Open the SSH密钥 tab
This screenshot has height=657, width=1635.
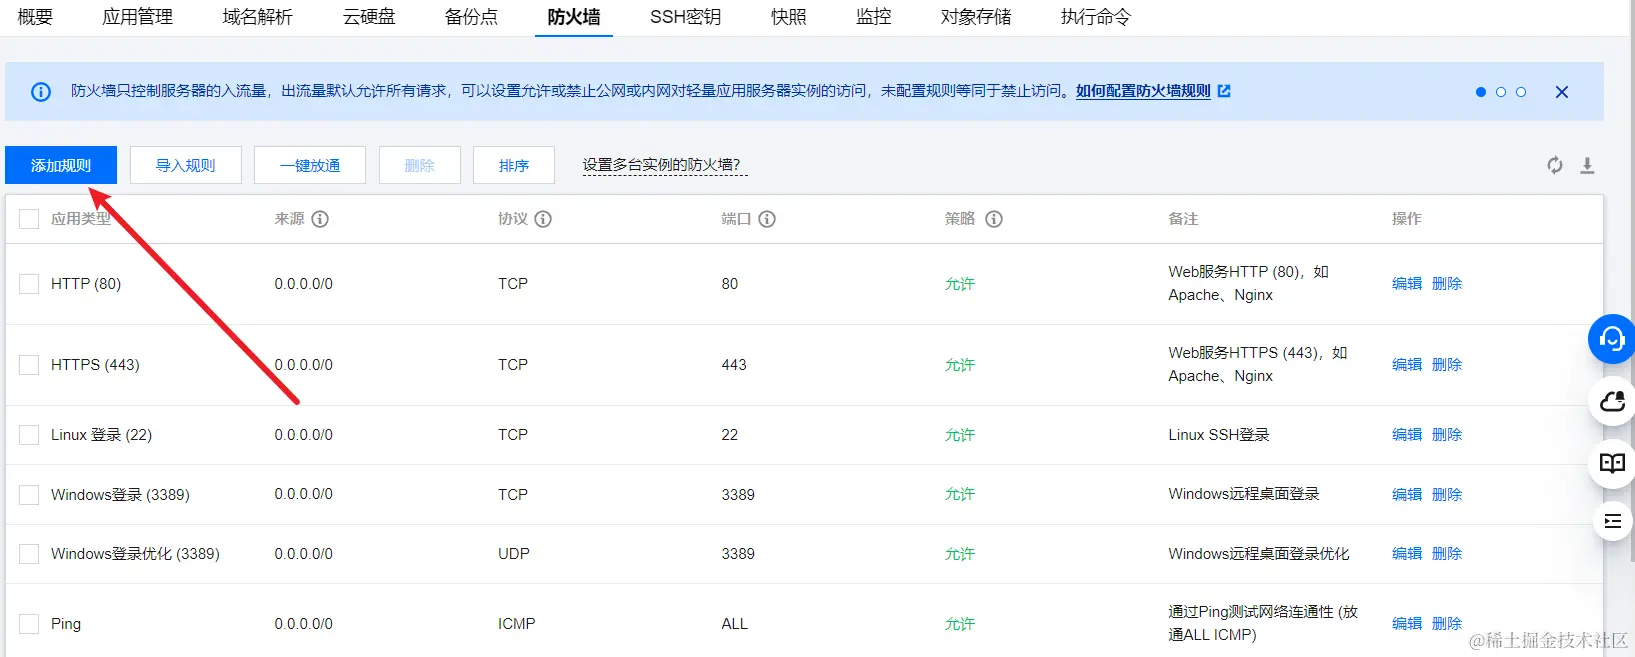tap(685, 17)
